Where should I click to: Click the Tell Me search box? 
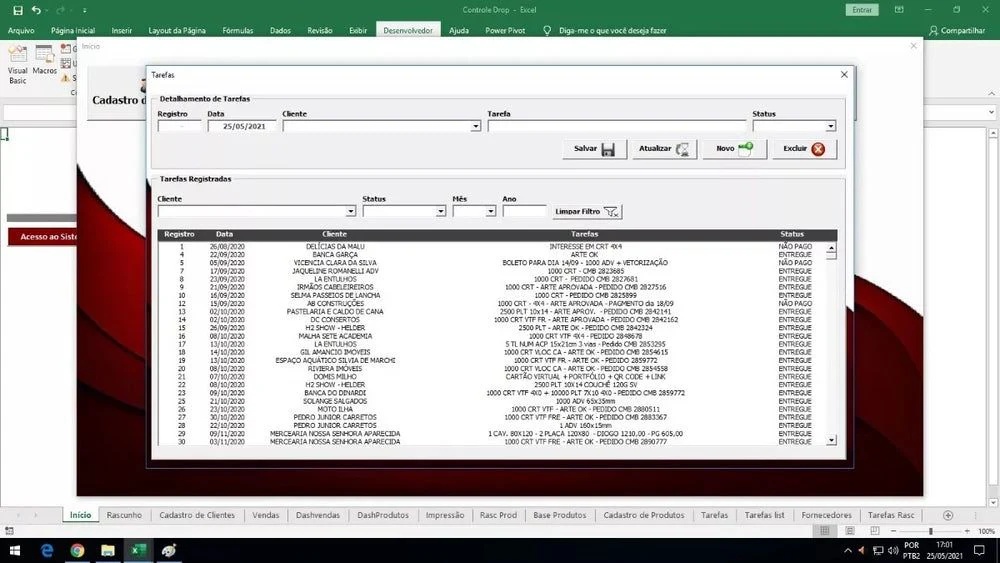coord(612,30)
